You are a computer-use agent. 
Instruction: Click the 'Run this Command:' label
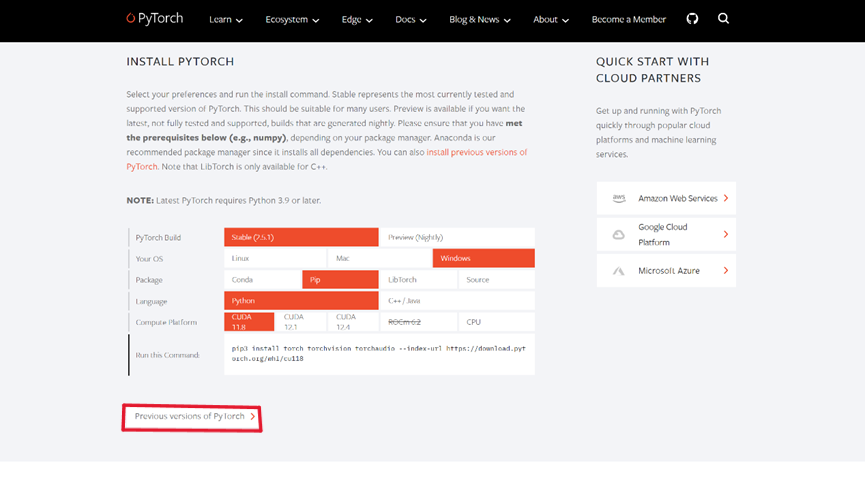[x=168, y=355]
